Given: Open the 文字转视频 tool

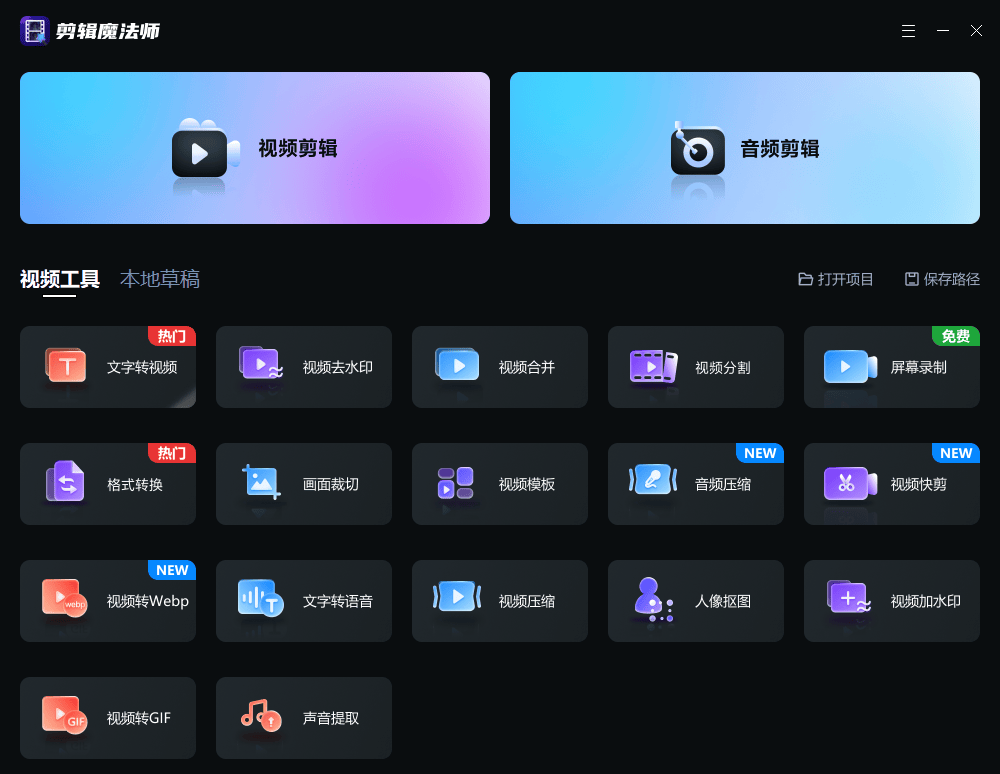Looking at the screenshot, I should (107, 367).
